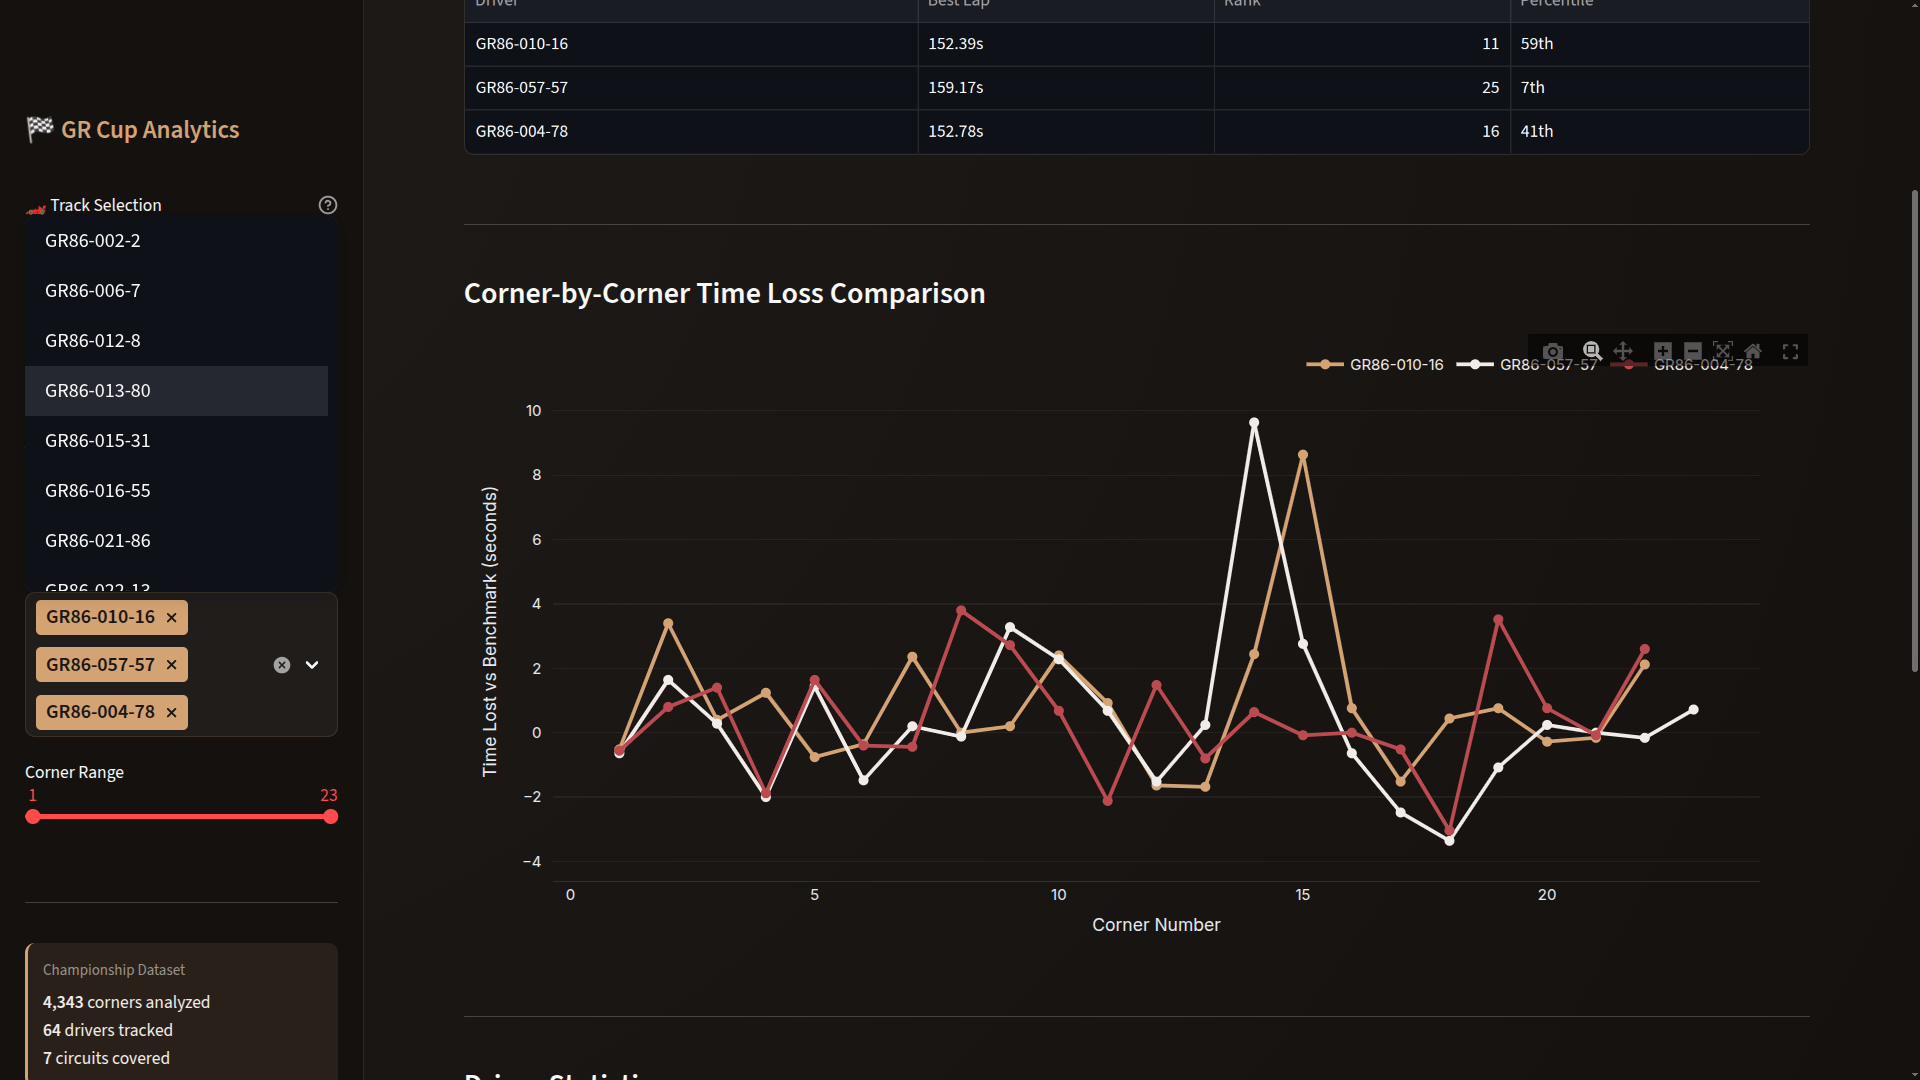Select the chart Zoom tool
Viewport: 1920px width, 1080px height.
point(1592,352)
